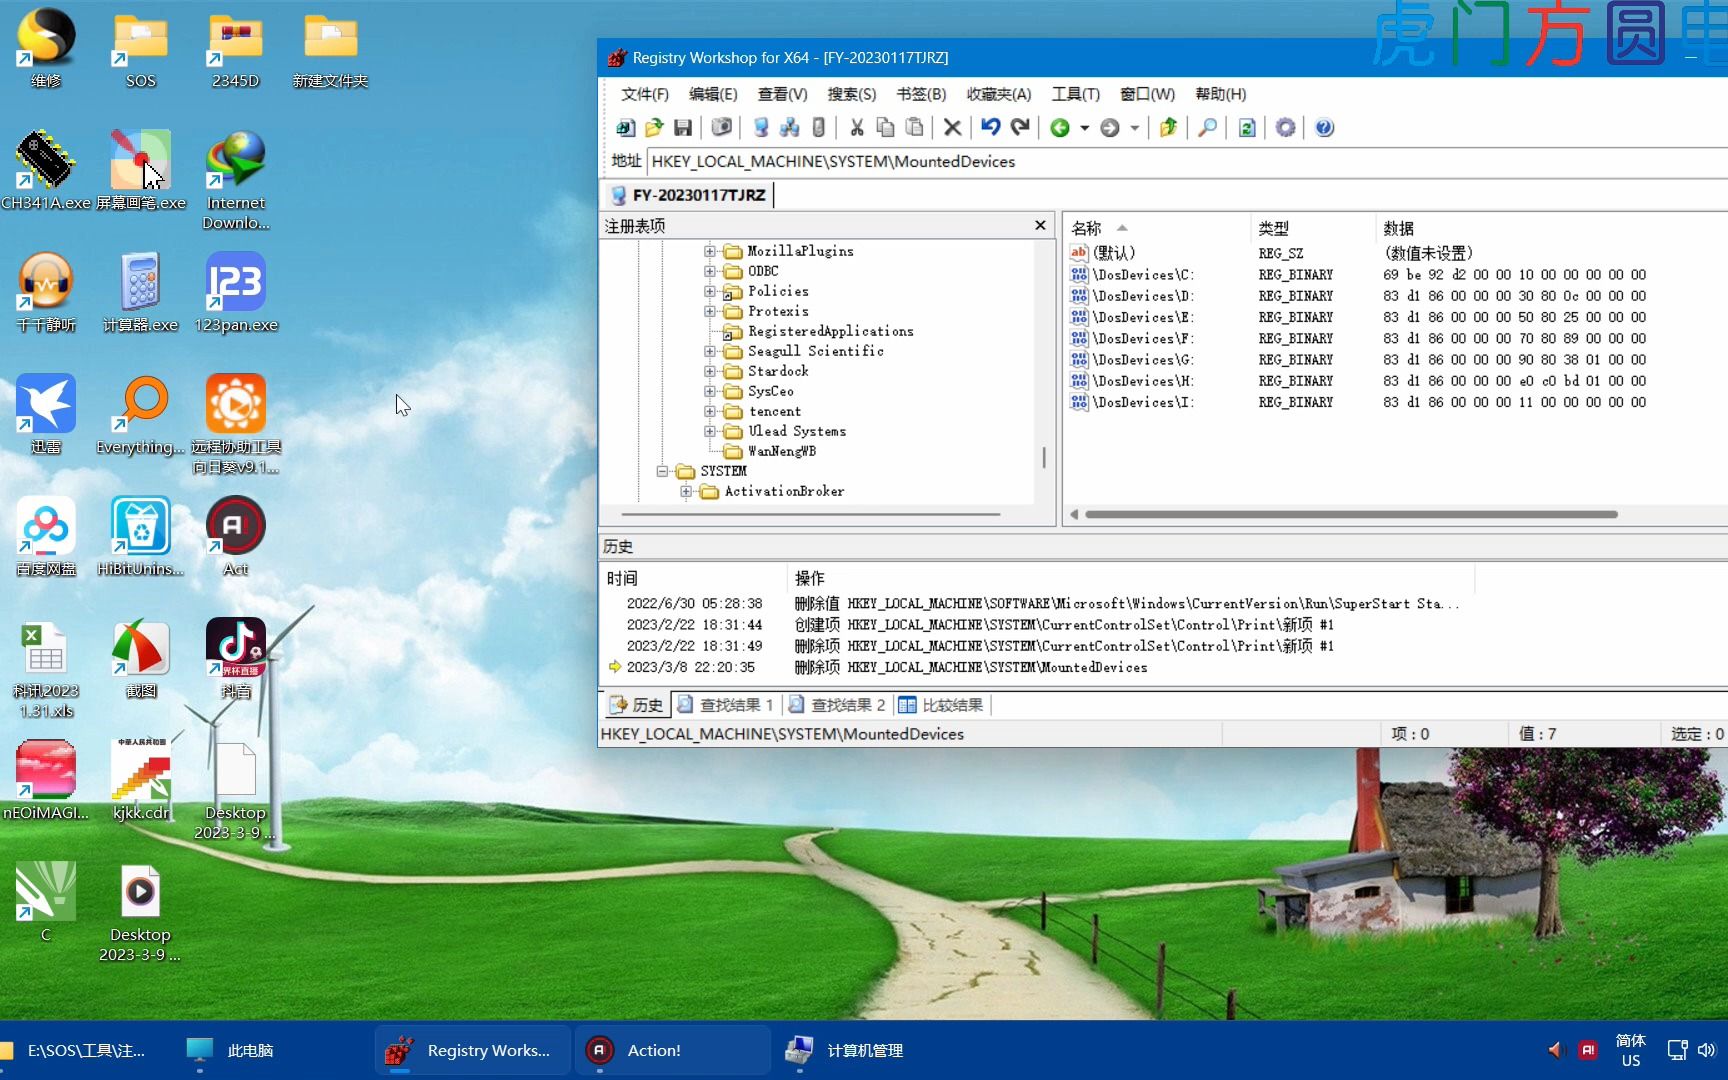Click the gear Options icon
Image resolution: width=1728 pixels, height=1080 pixels.
[x=1286, y=128]
